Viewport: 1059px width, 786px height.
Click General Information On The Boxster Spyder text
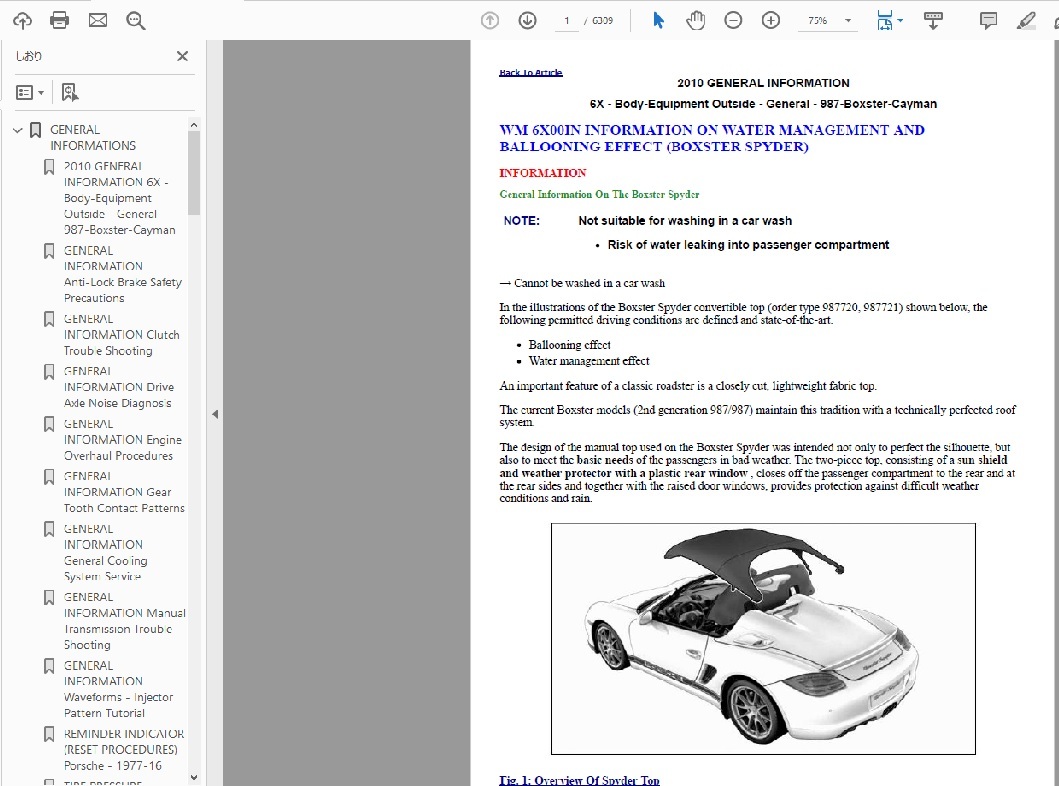pyautogui.click(x=599, y=194)
